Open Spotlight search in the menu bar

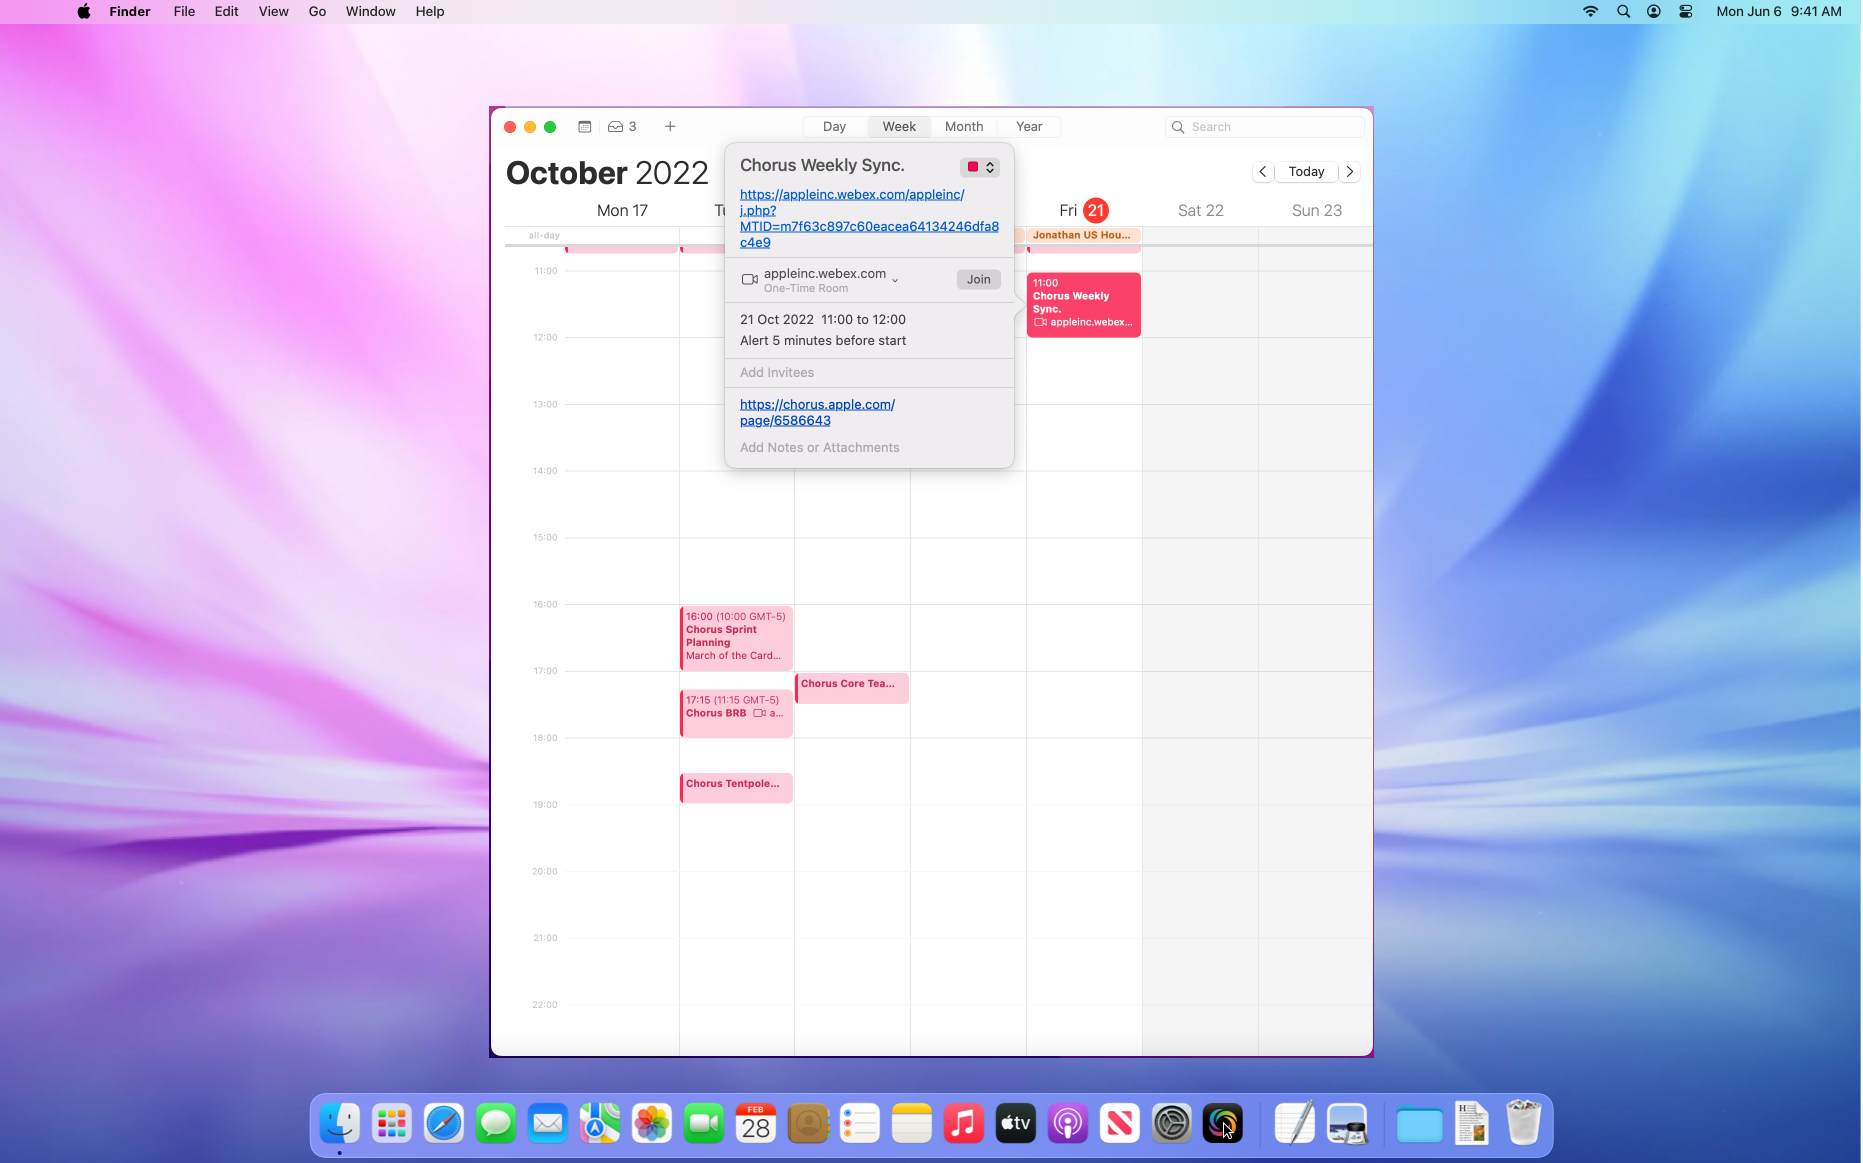[1623, 12]
